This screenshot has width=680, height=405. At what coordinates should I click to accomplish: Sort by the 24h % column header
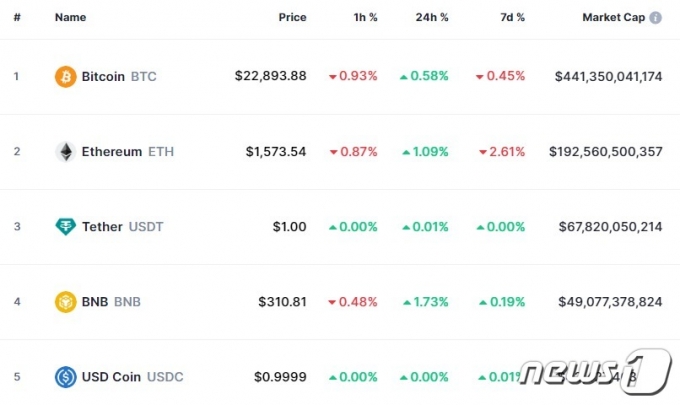pos(432,17)
